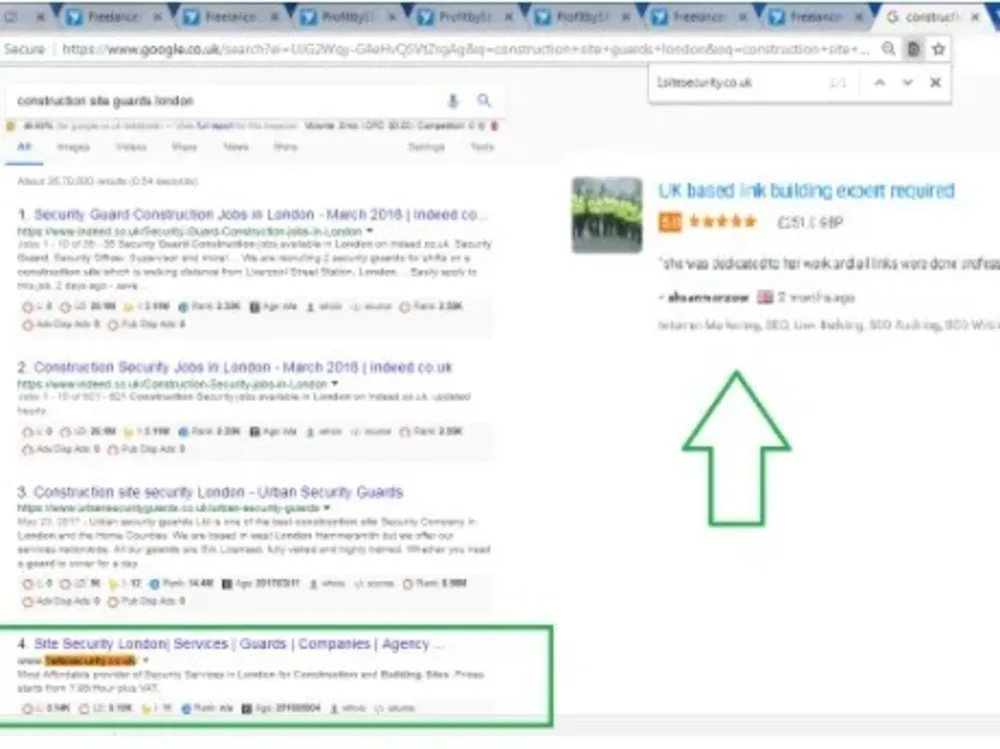Click the orange rating badge in freelancer card
This screenshot has width=1000, height=749.
[670, 222]
